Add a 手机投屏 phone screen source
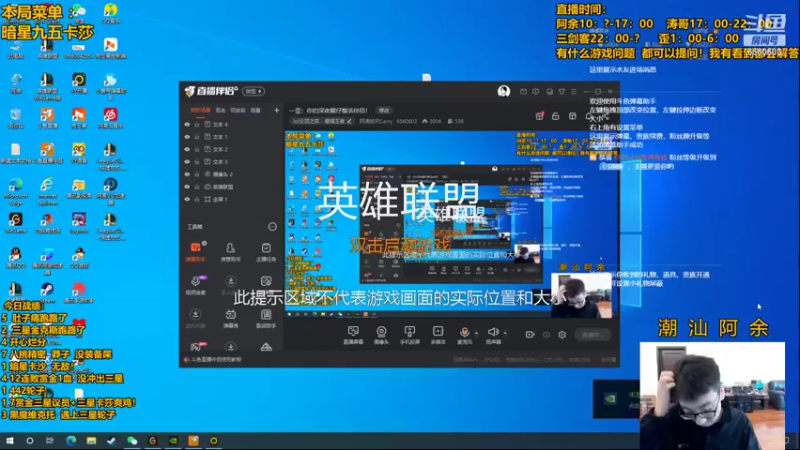Screen dimensions: 800x450 coord(410,335)
